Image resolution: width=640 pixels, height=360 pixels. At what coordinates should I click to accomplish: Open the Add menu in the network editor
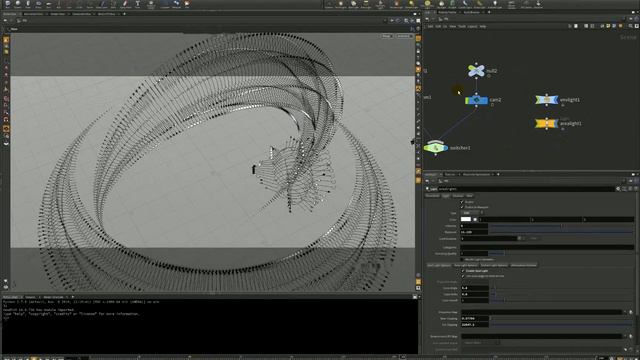pos(430,27)
